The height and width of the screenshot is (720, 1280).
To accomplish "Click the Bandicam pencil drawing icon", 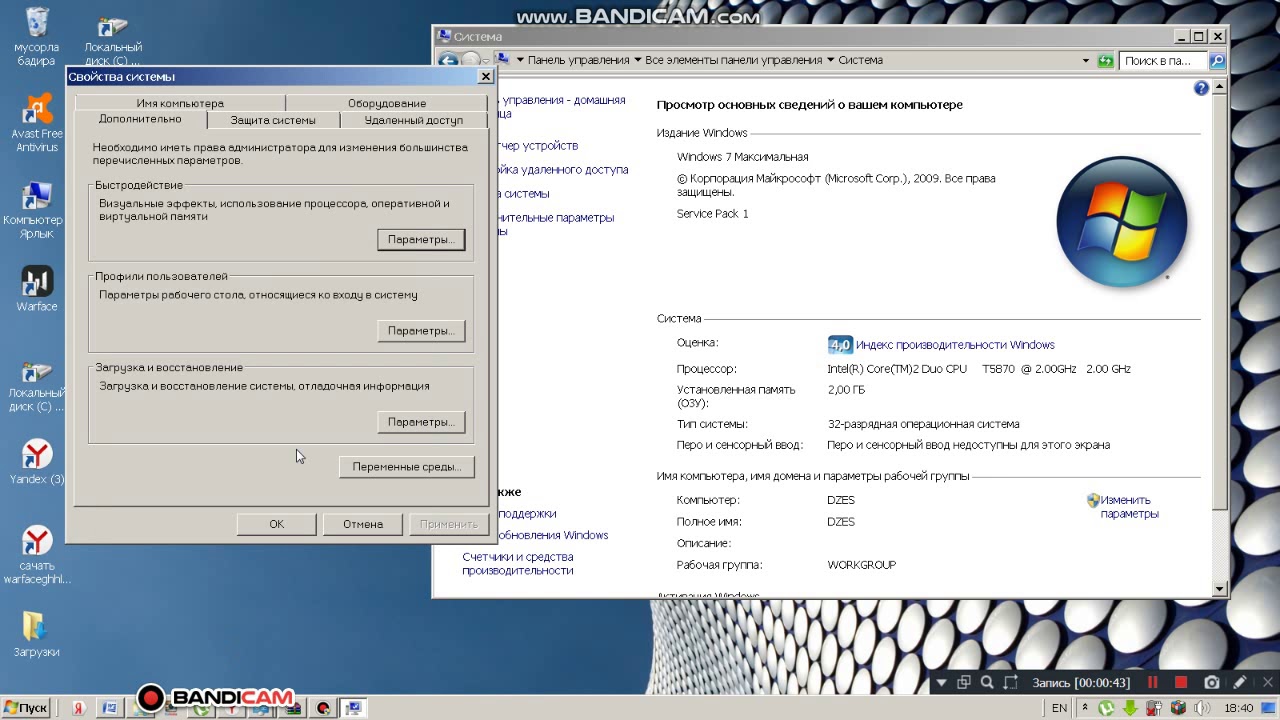I will click(x=1240, y=682).
